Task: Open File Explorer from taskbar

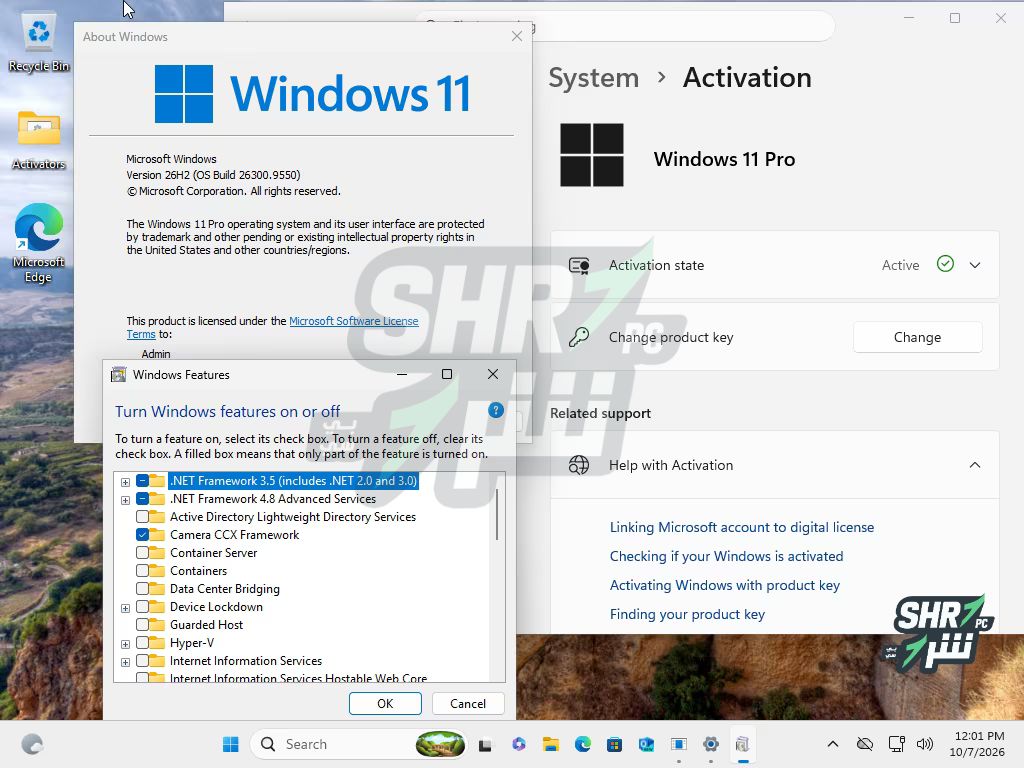Action: (x=551, y=744)
